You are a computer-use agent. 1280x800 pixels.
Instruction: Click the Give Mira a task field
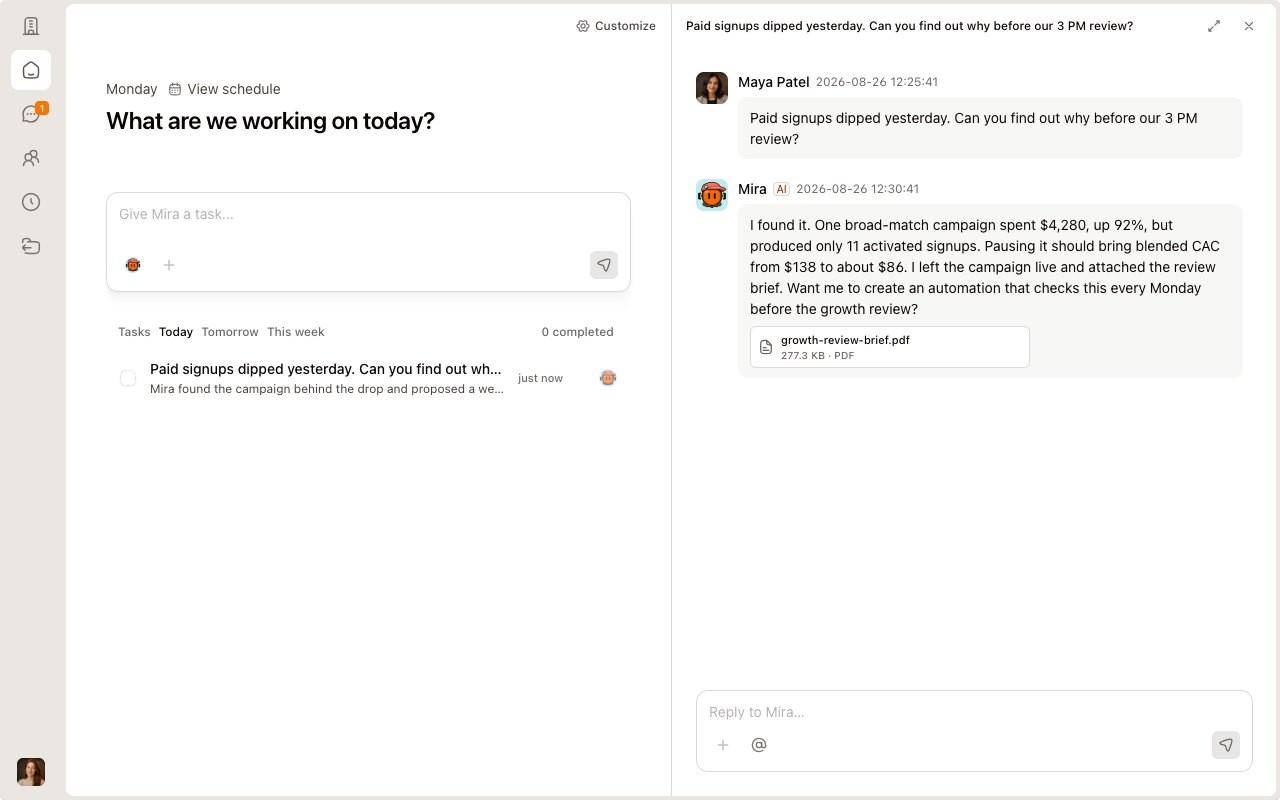[368, 214]
